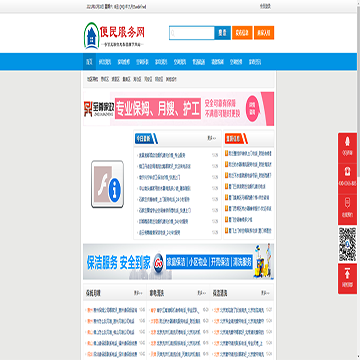The width and height of the screenshot is (360, 360).
Task: Click the QR code in the floating sidebar
Action: [347, 245]
